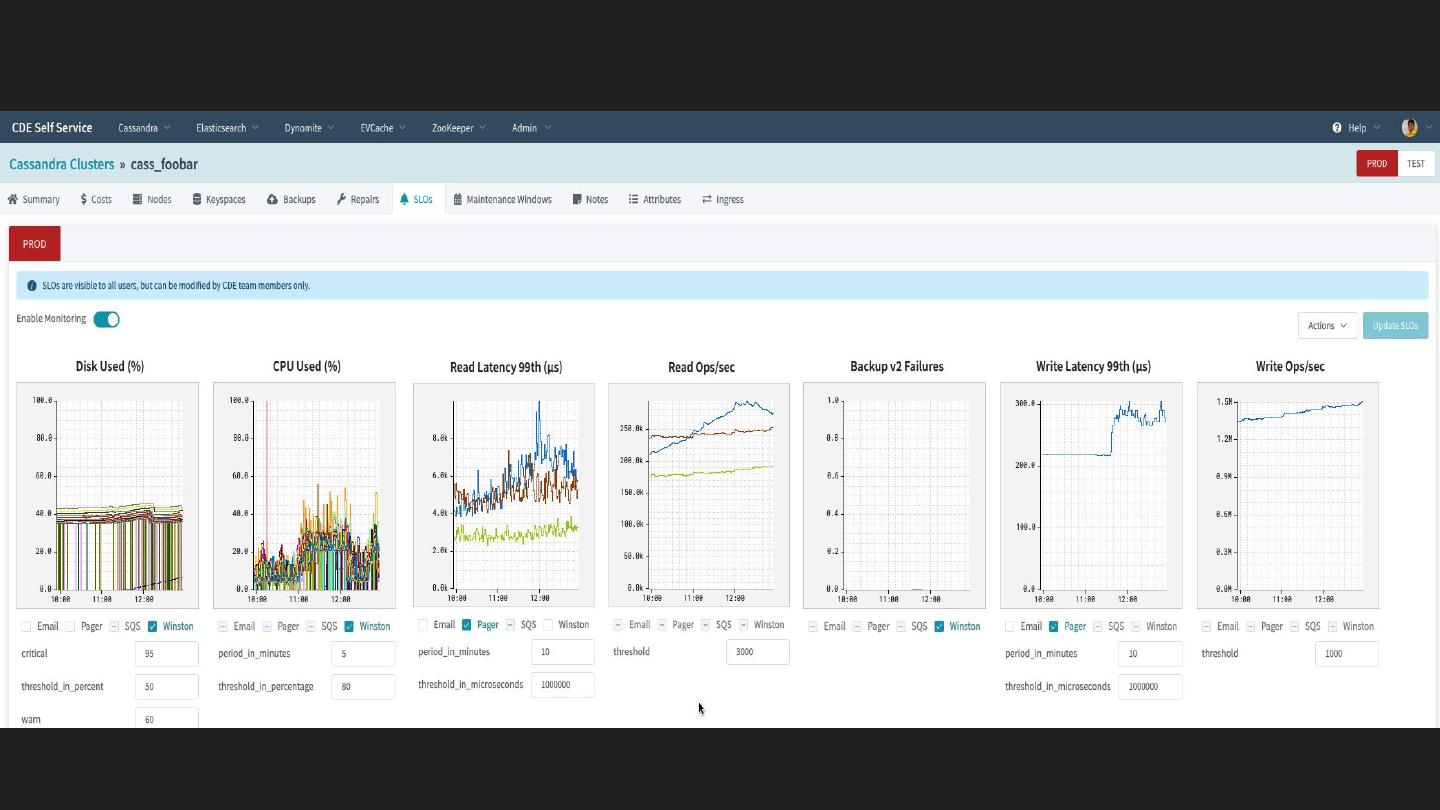1440x810 pixels.
Task: Expand the Cassandra navigation menu
Action: (144, 128)
